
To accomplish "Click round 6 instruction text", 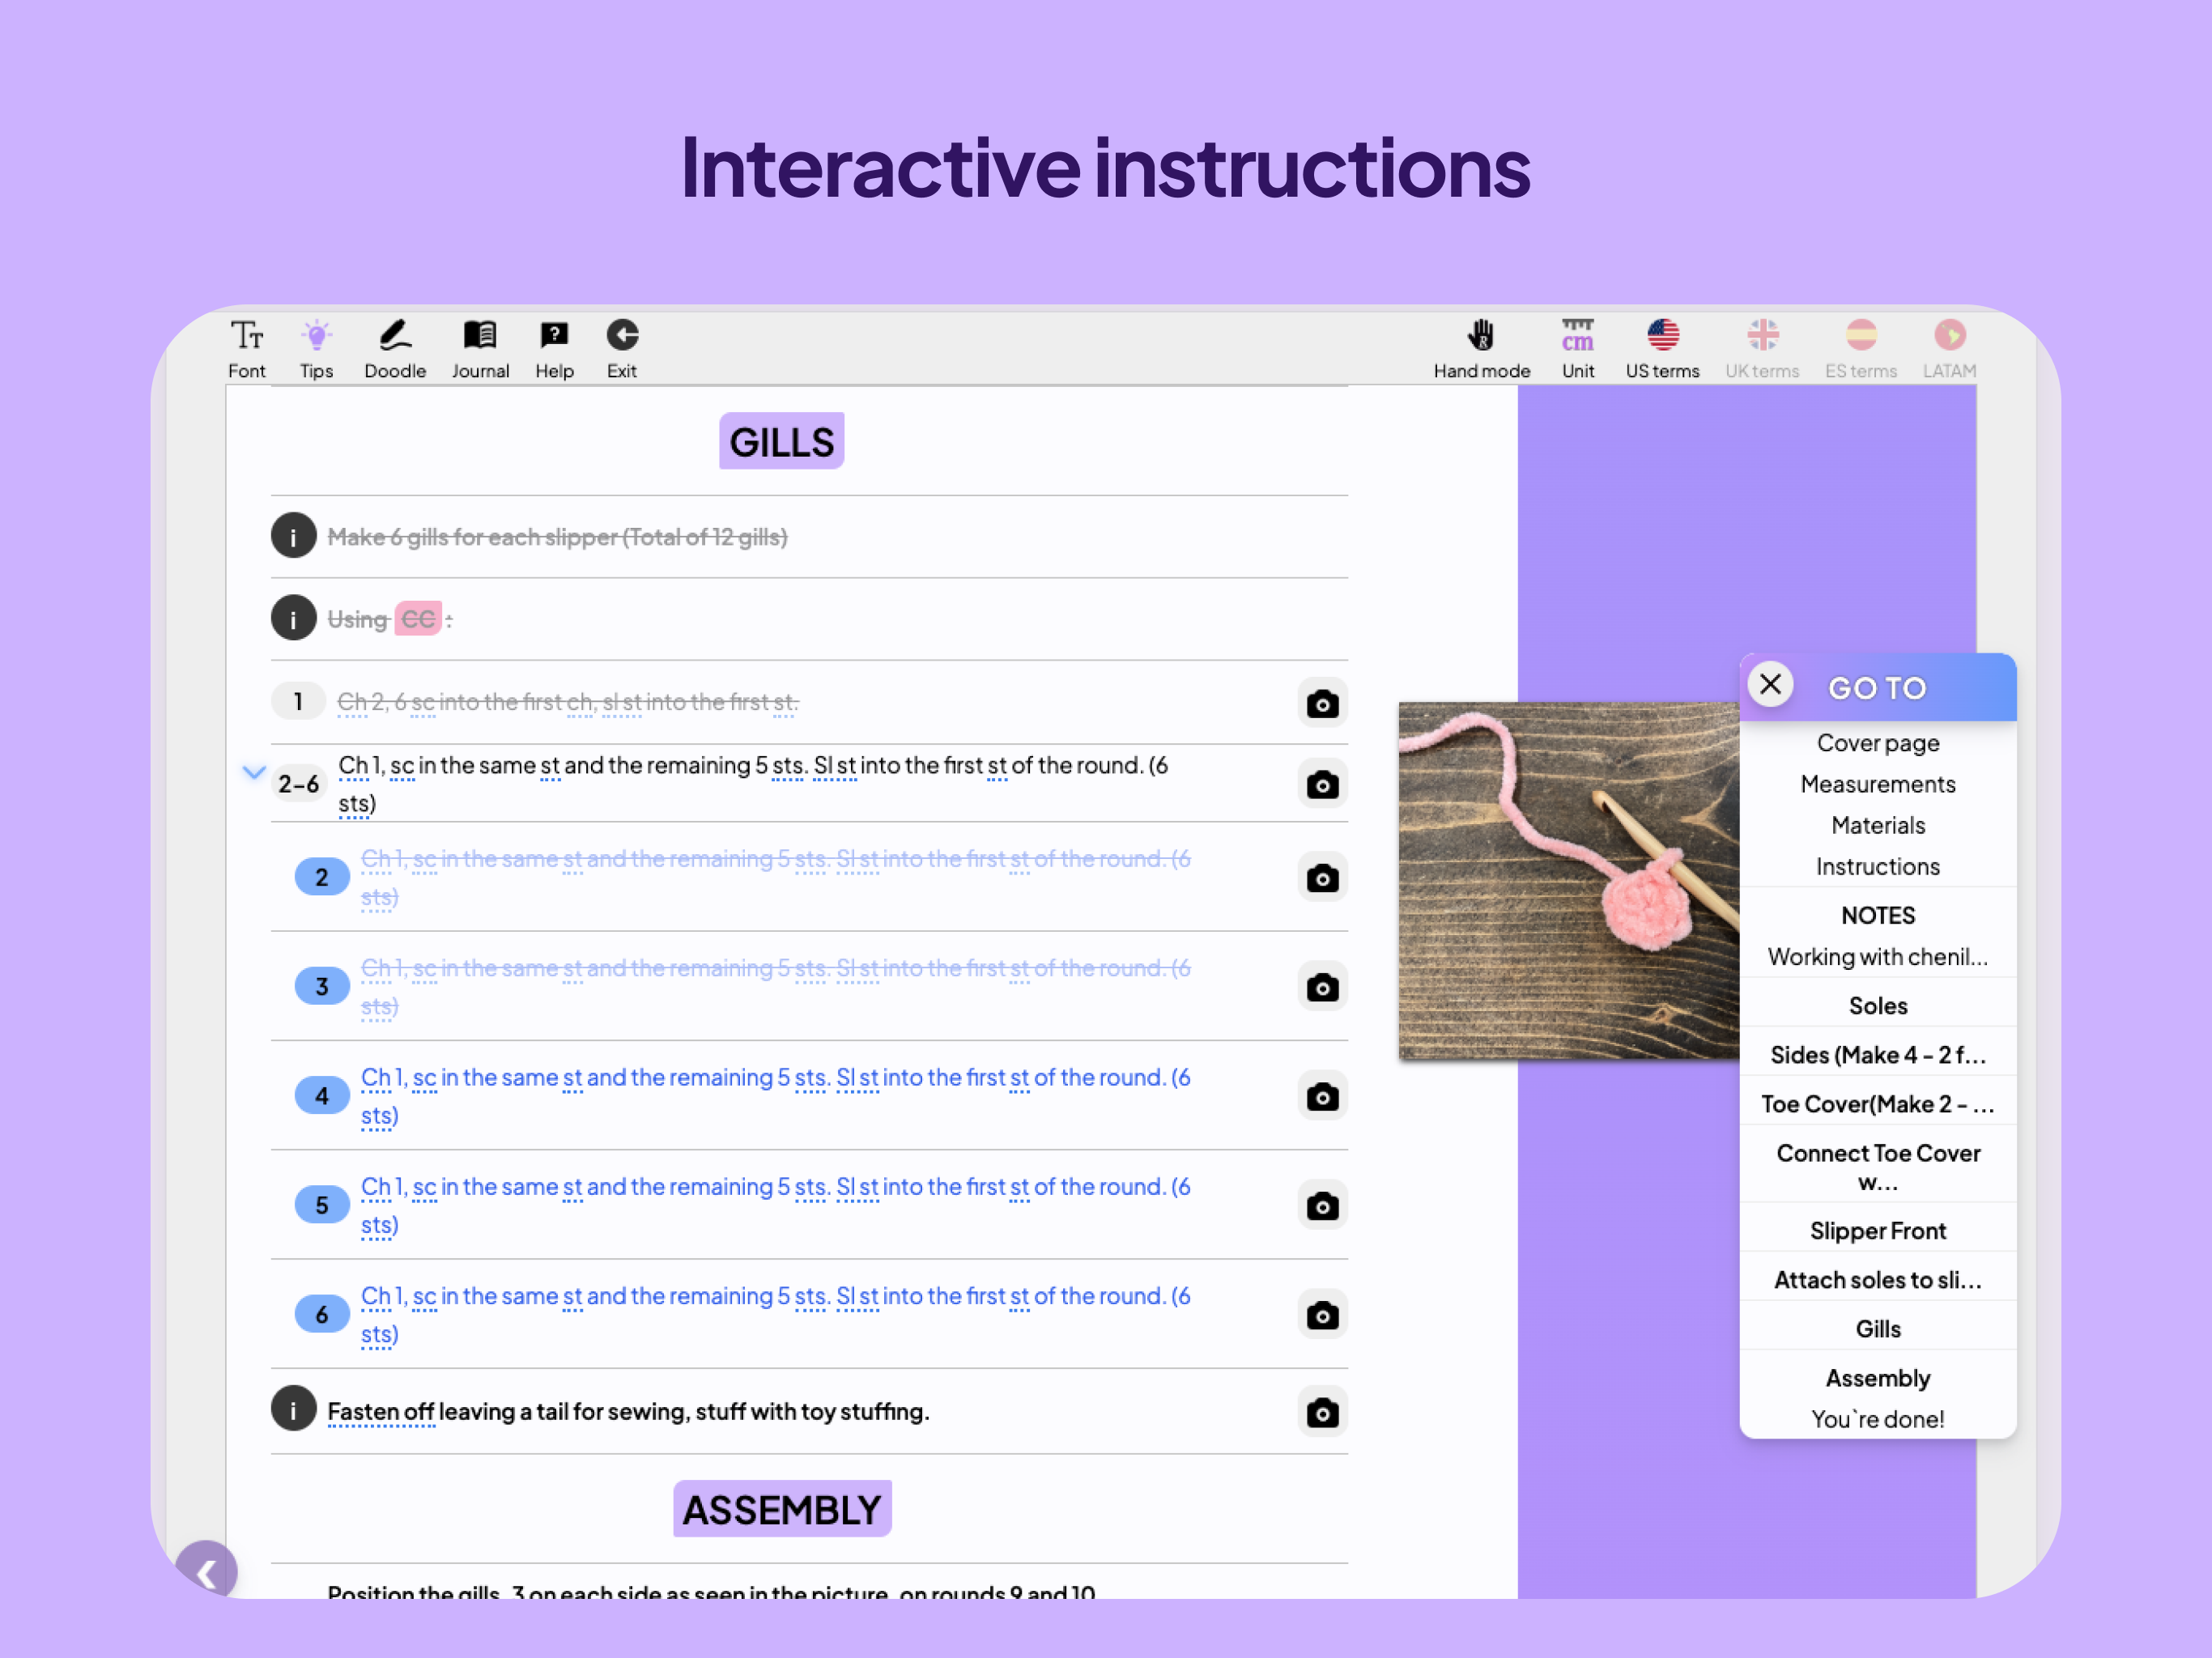I will tap(775, 1314).
